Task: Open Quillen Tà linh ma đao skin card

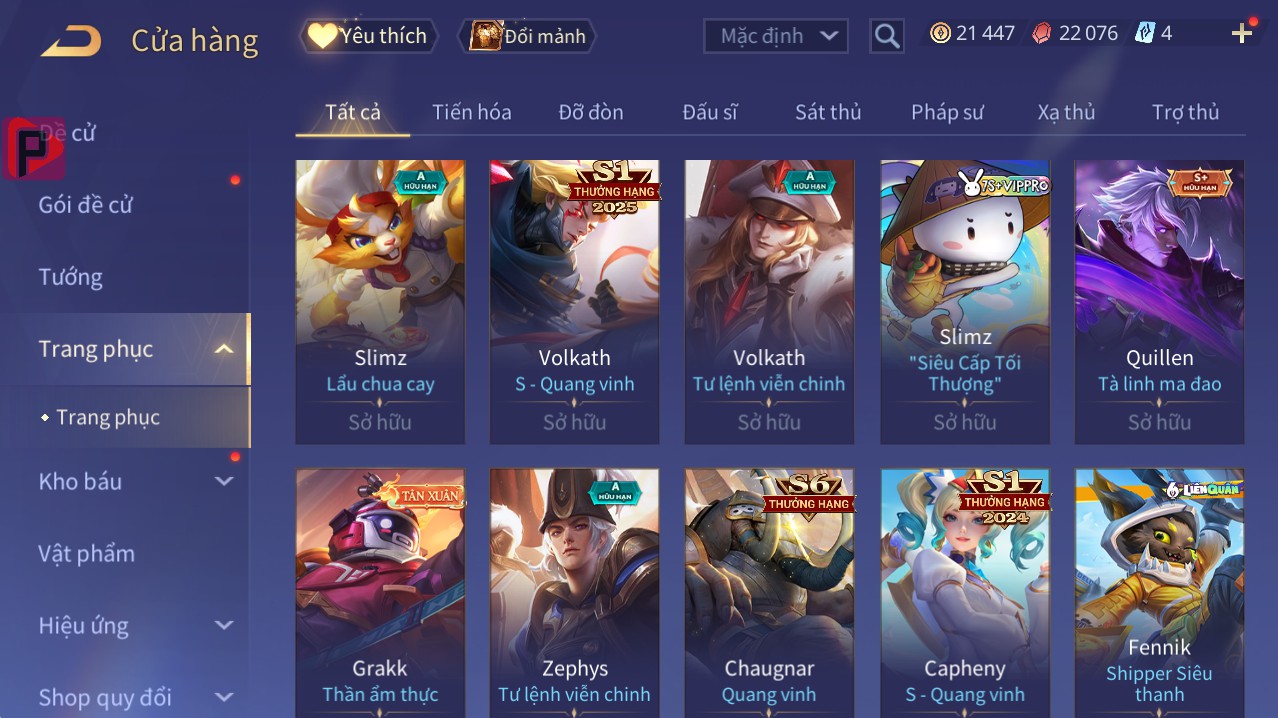Action: pos(1159,302)
